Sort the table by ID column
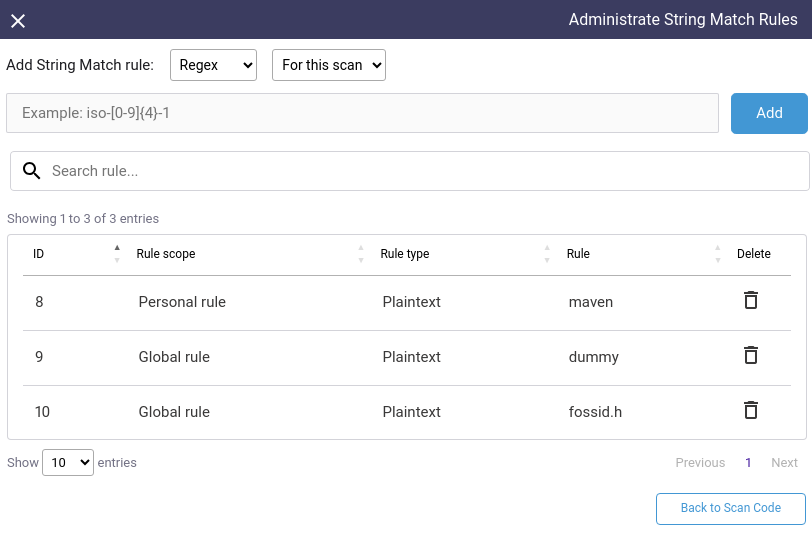 click(x=117, y=254)
